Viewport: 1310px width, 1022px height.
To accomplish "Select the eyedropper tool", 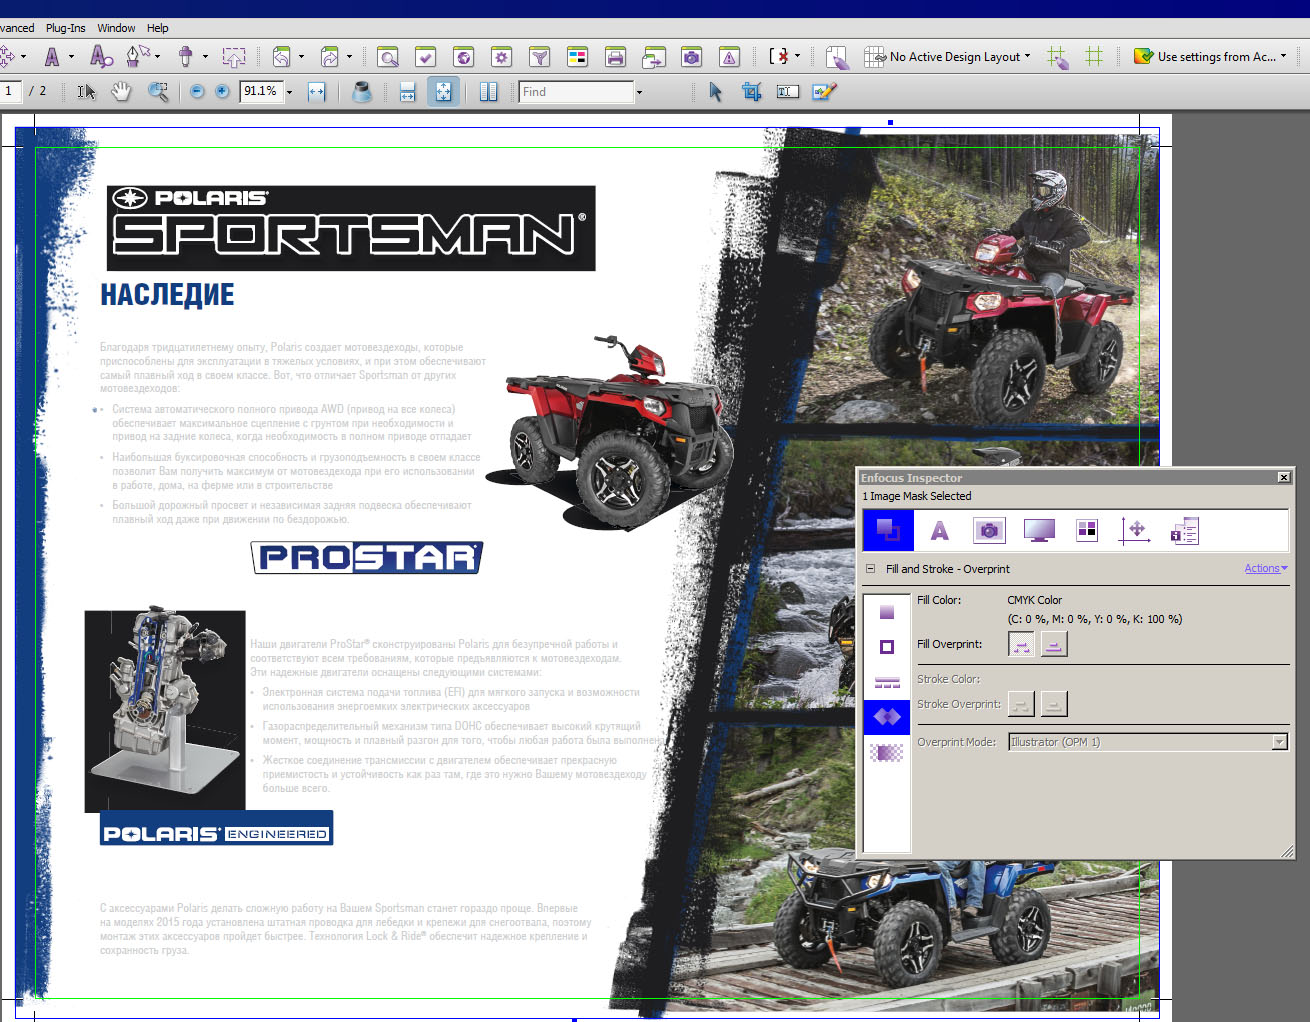I will (x=185, y=57).
